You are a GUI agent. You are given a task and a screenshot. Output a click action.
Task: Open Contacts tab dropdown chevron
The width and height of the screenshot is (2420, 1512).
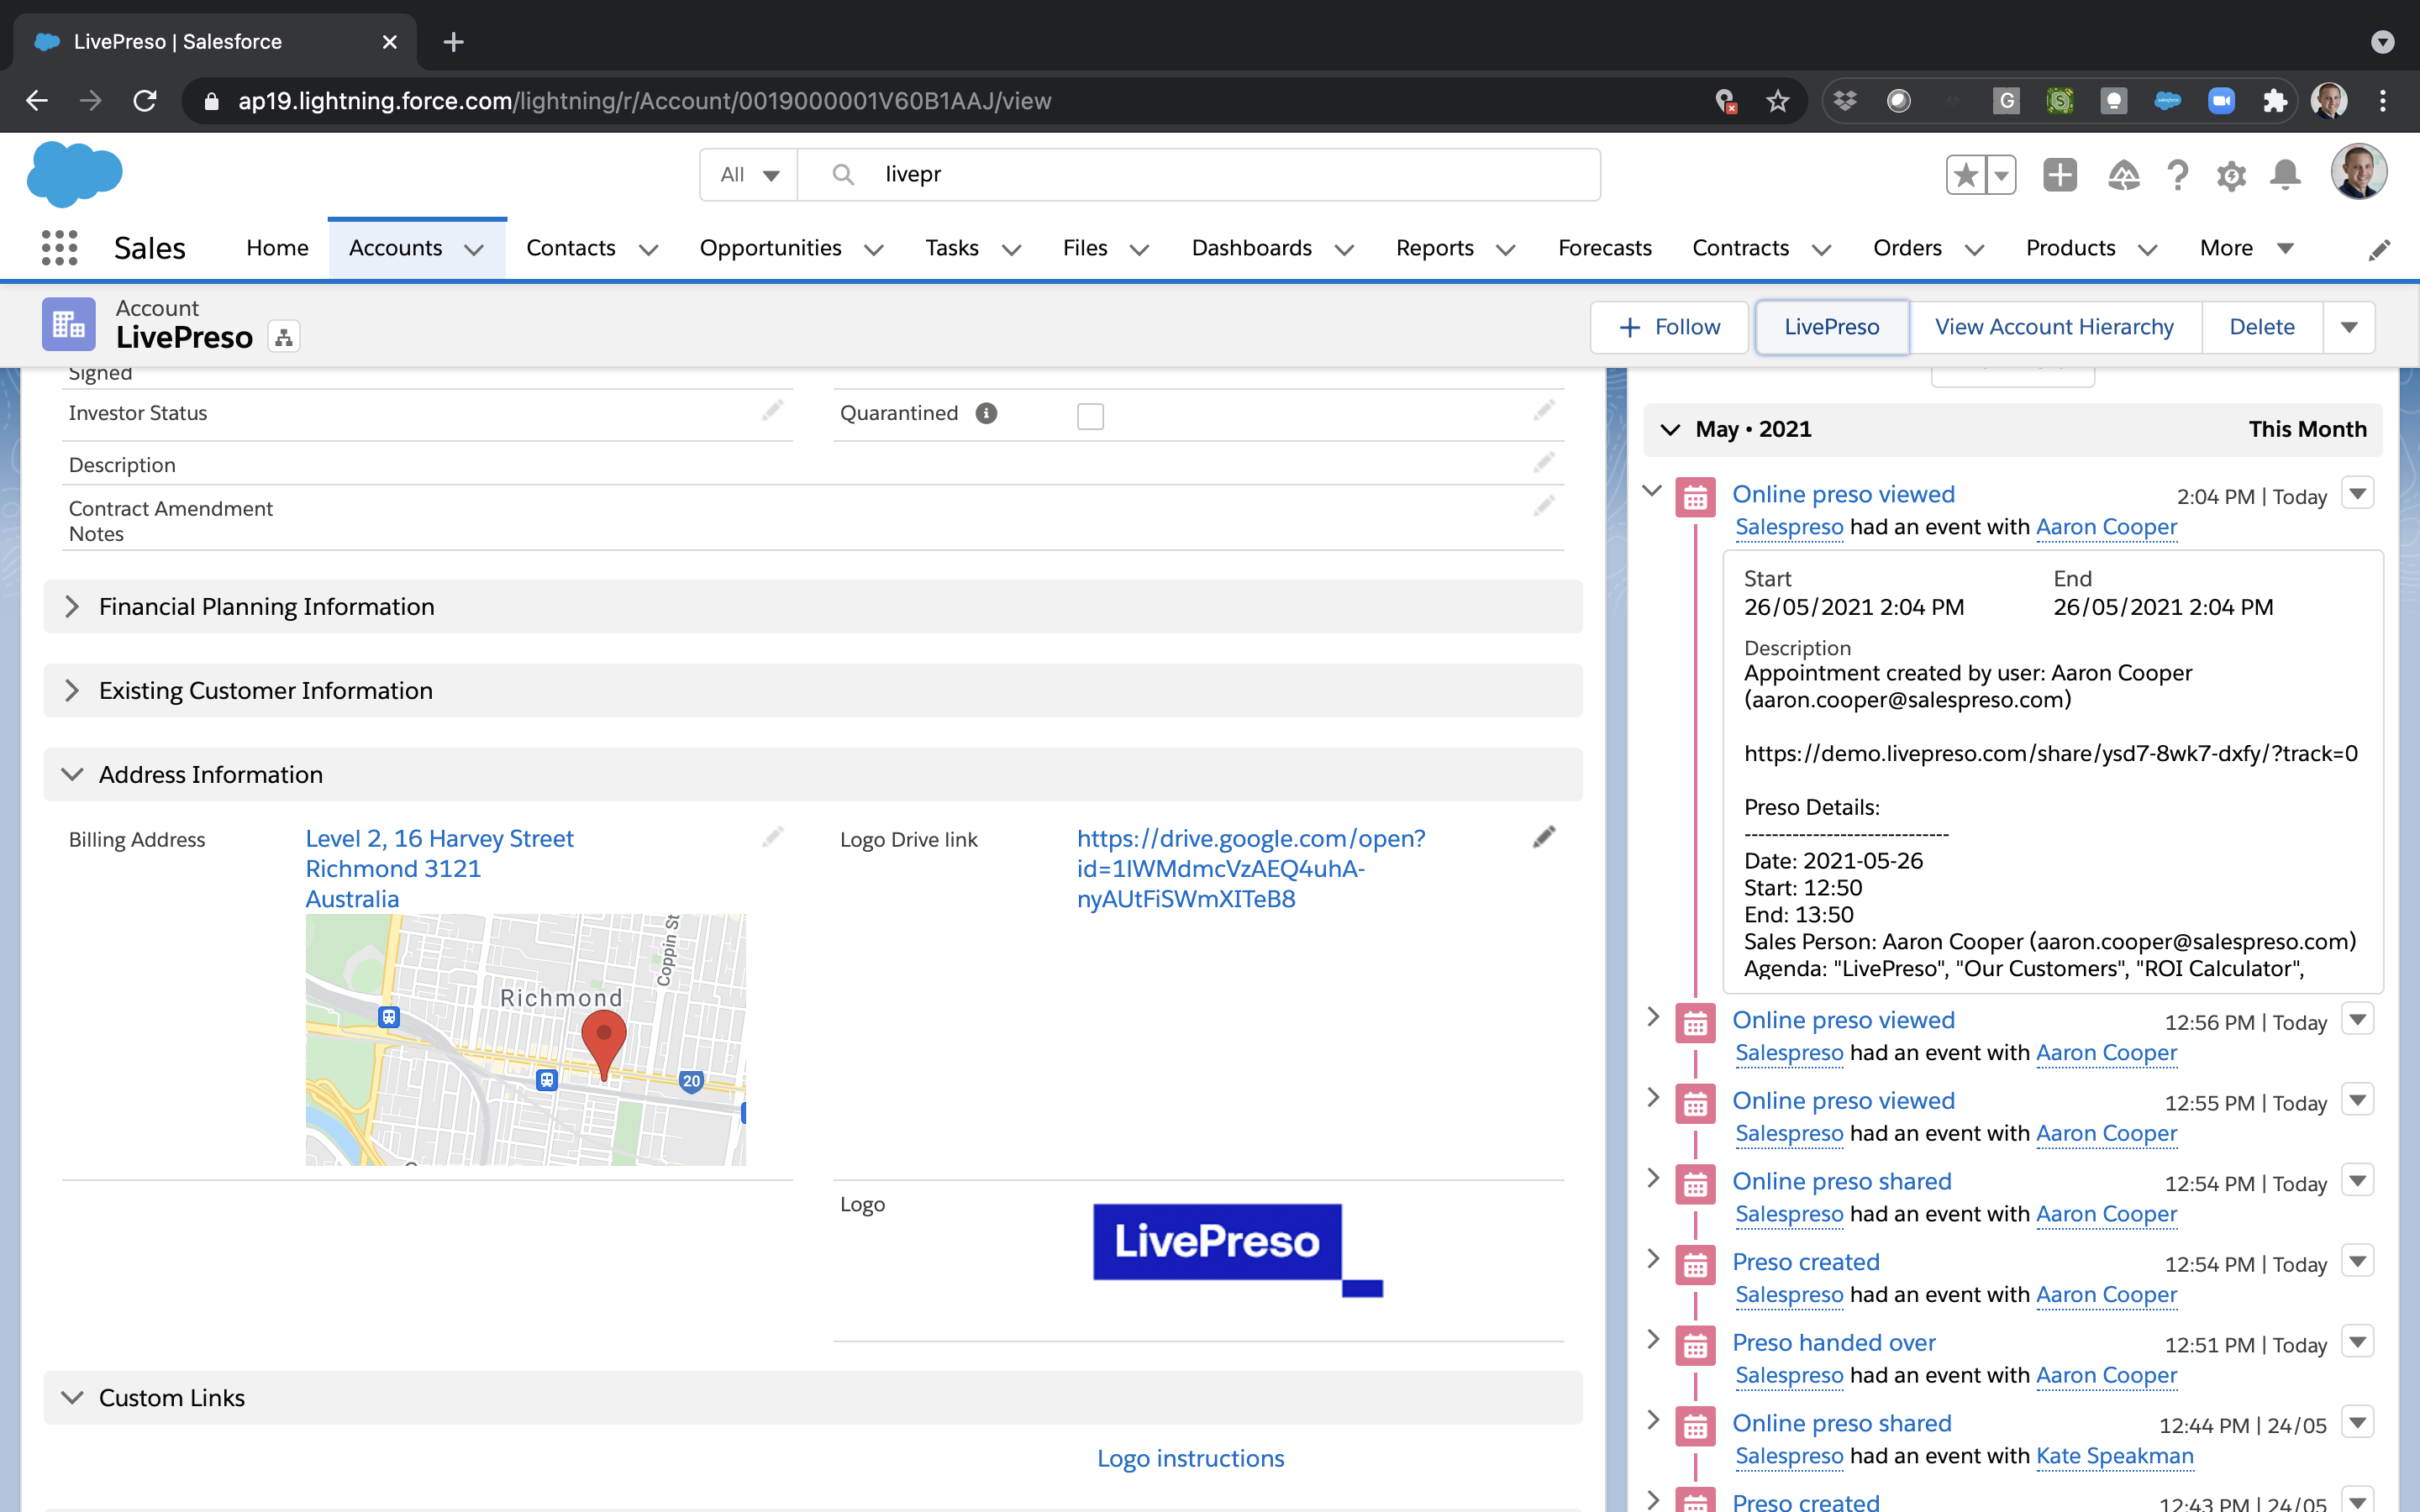[648, 249]
